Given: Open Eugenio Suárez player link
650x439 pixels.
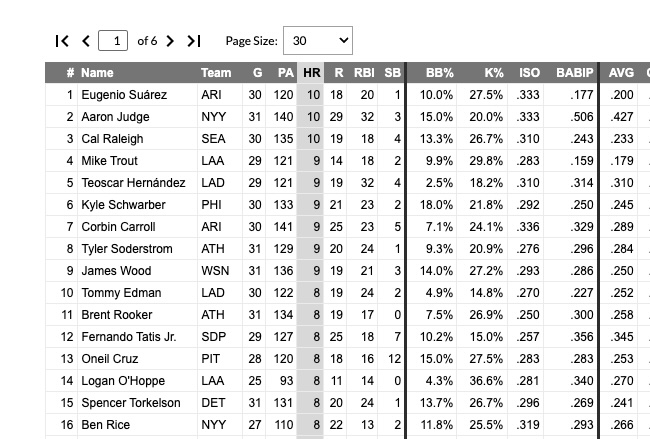Looking at the screenshot, I should pyautogui.click(x=124, y=95).
